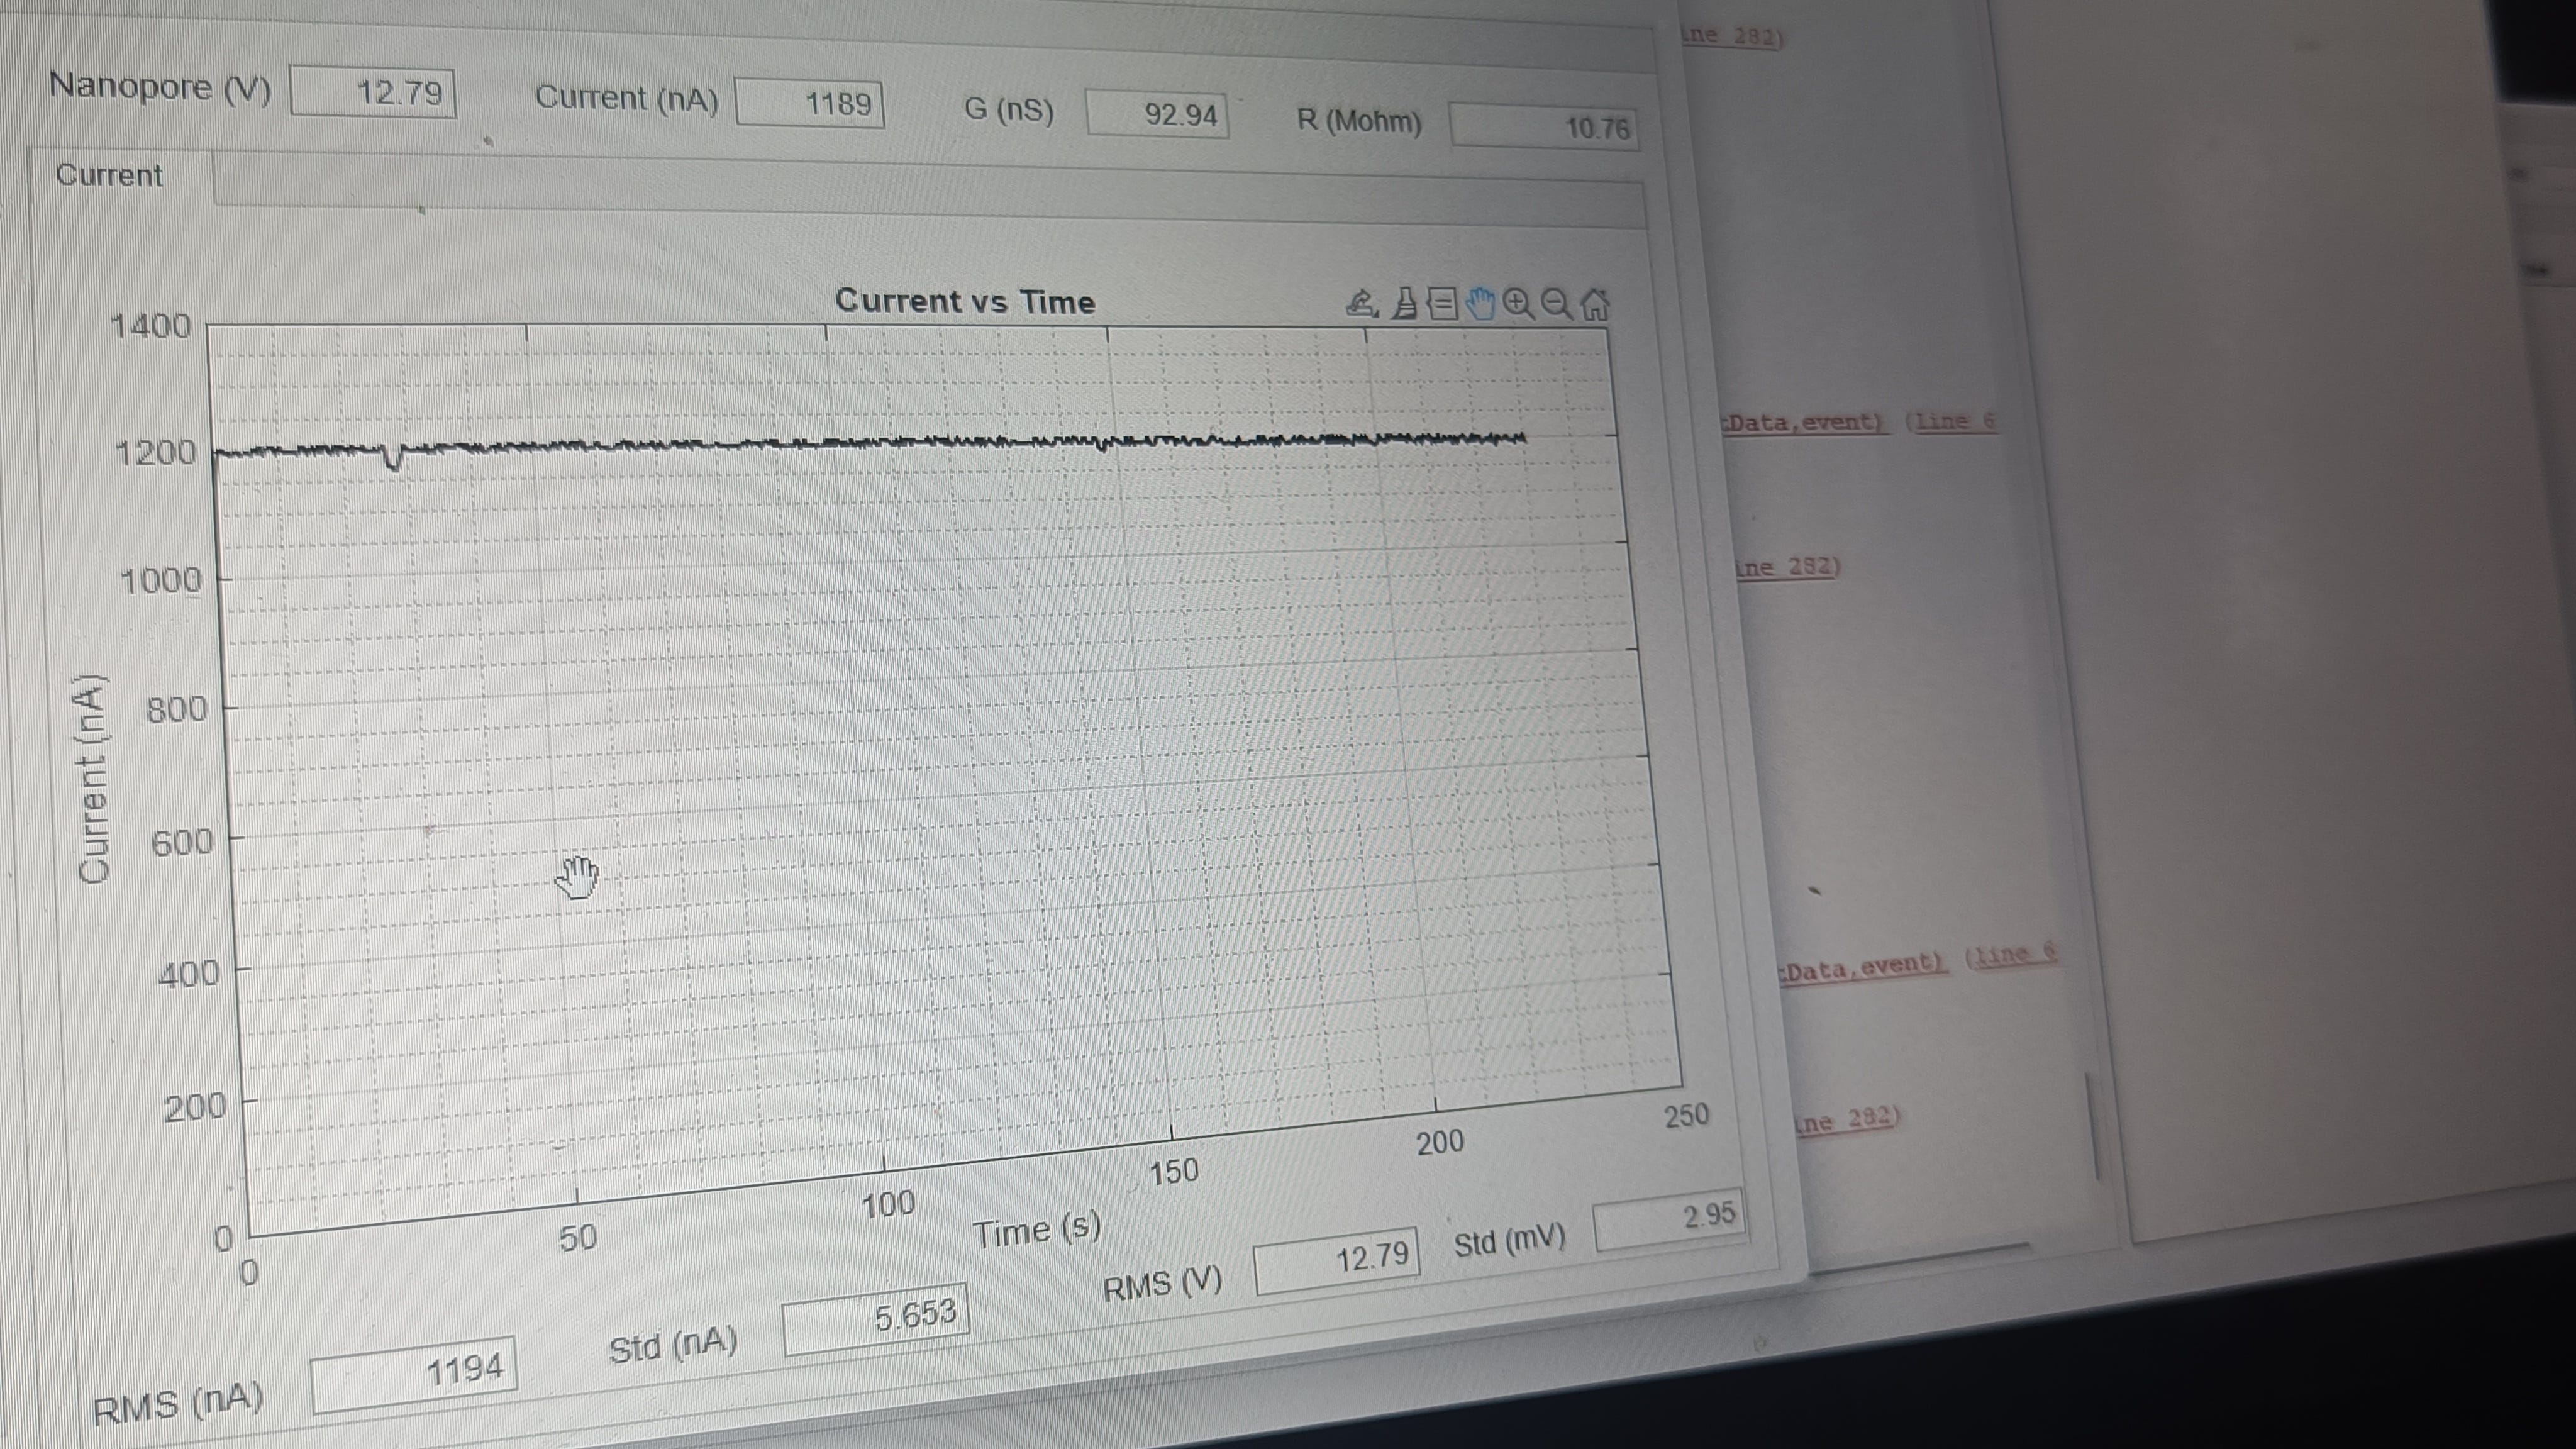Click the dip in the current trace
The width and height of the screenshot is (2576, 1449).
(x=394, y=459)
